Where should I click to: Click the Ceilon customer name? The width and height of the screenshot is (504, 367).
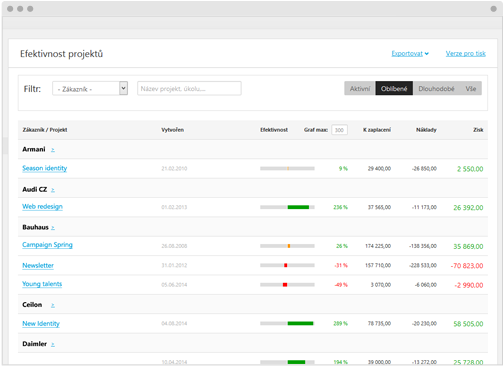[x=32, y=305]
